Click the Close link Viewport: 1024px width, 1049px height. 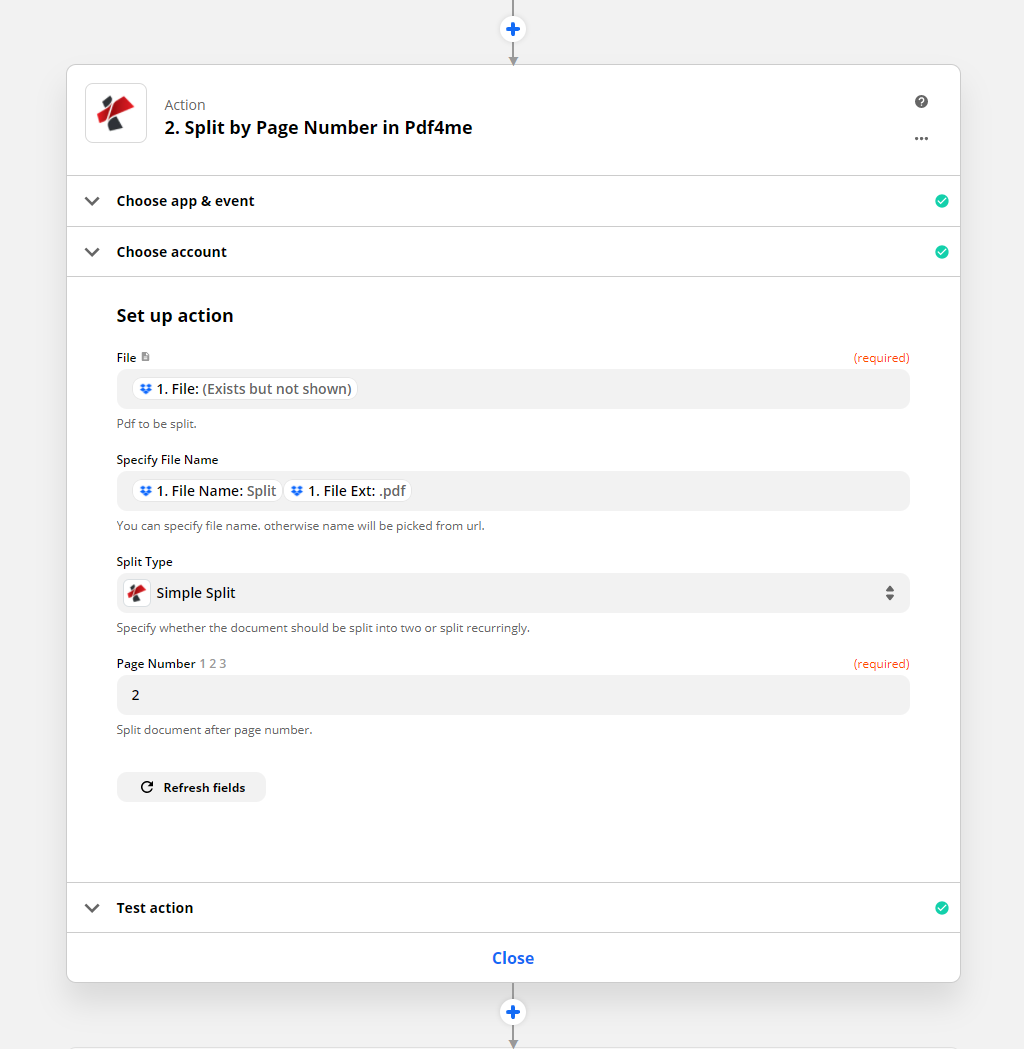[513, 958]
